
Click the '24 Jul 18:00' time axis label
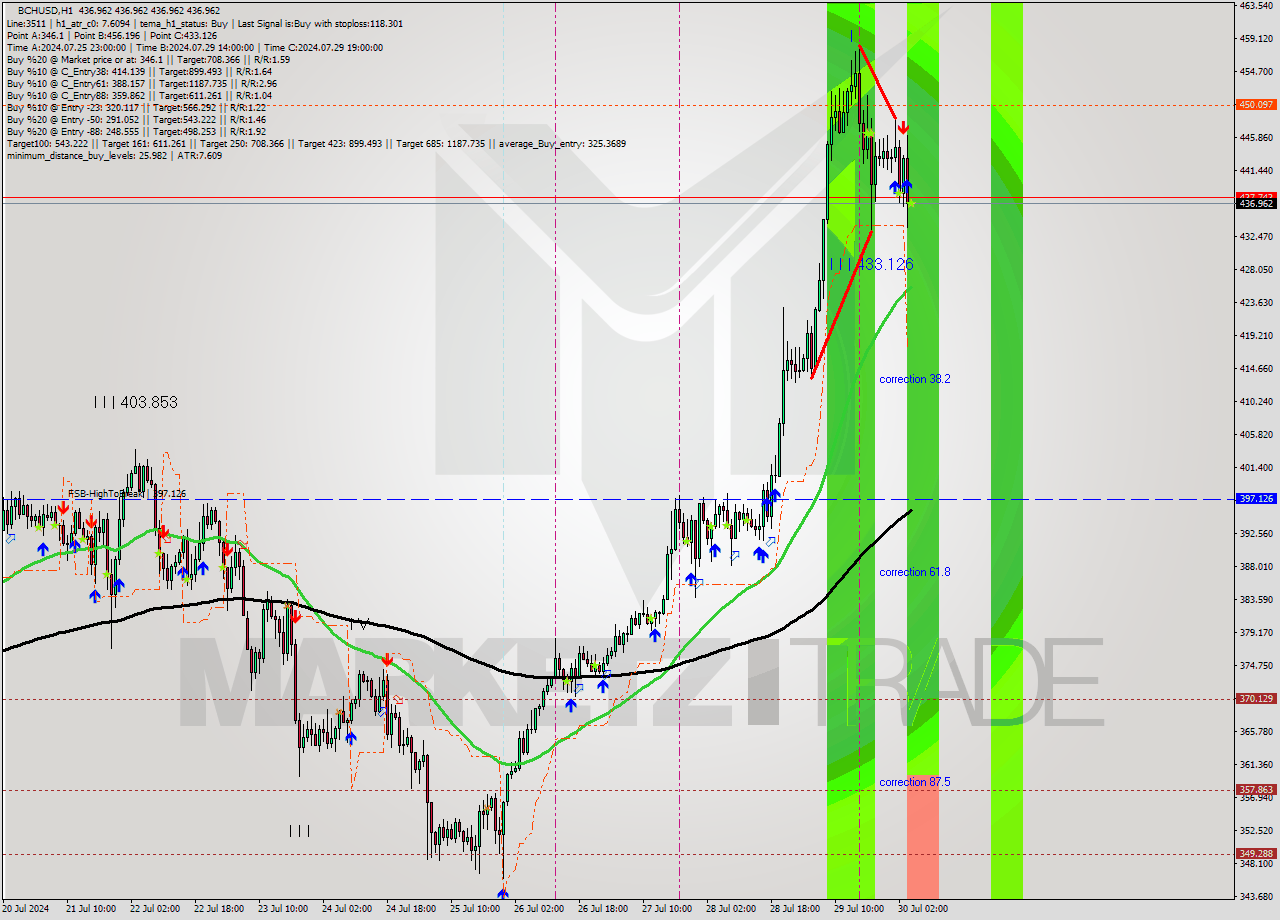coord(410,909)
